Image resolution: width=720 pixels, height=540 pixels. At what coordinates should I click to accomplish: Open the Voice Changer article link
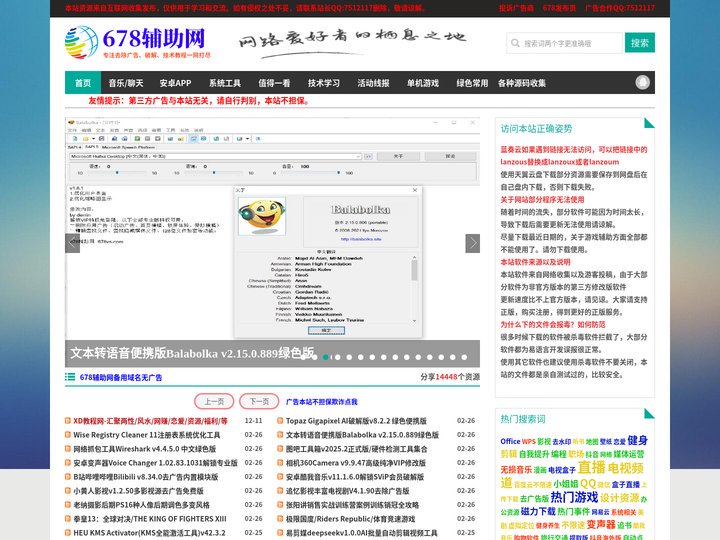pos(155,463)
